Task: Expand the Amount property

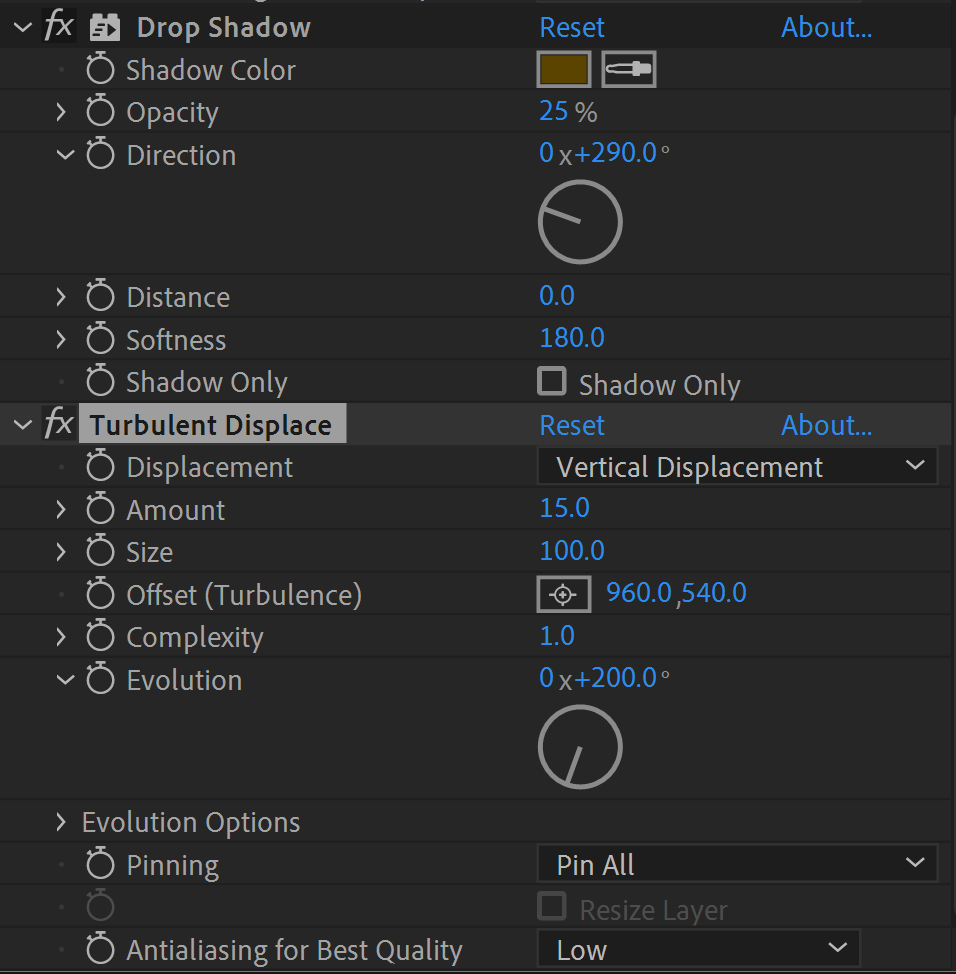Action: [61, 509]
